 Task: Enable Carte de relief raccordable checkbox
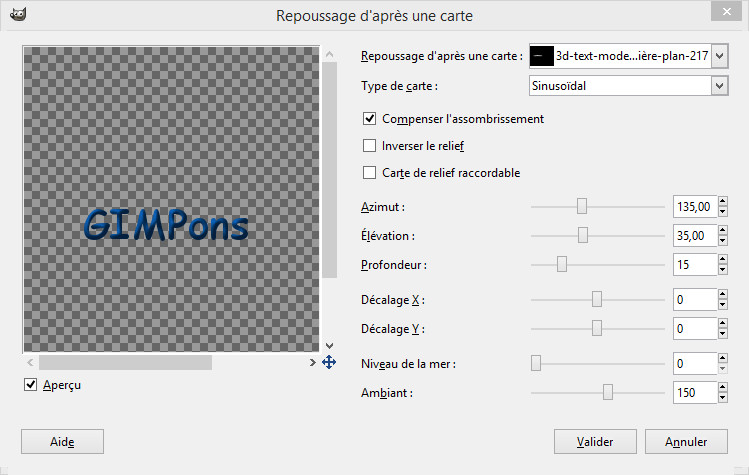(x=369, y=173)
